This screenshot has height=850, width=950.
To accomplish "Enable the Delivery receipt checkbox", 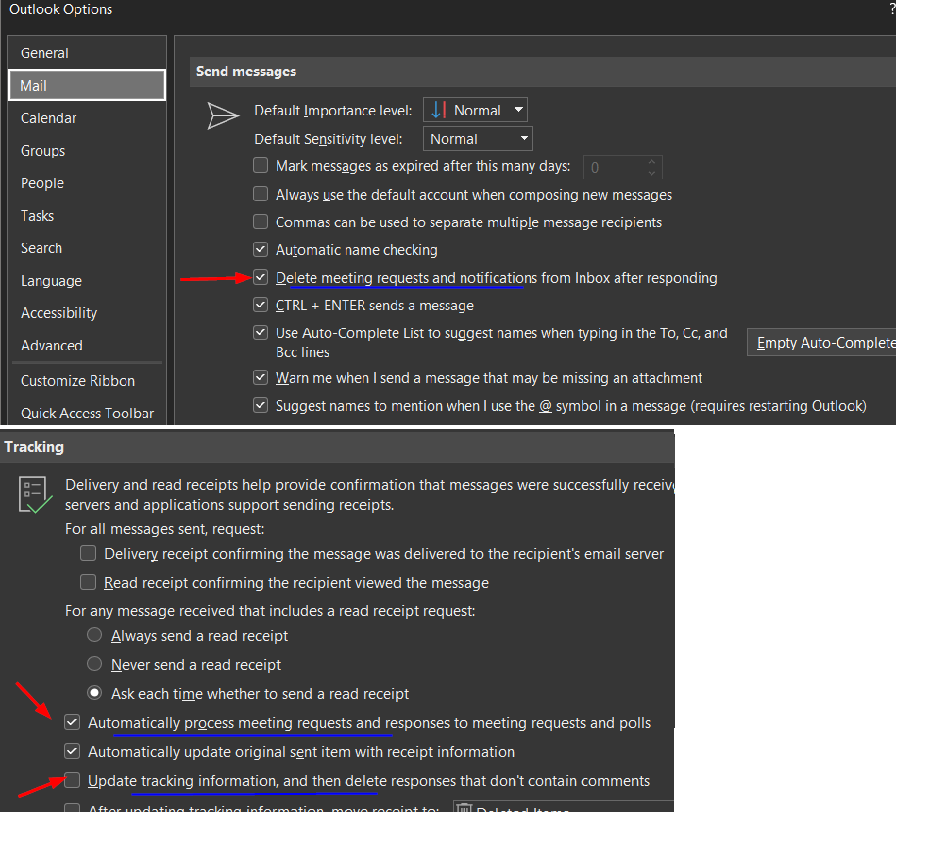I will click(88, 553).
